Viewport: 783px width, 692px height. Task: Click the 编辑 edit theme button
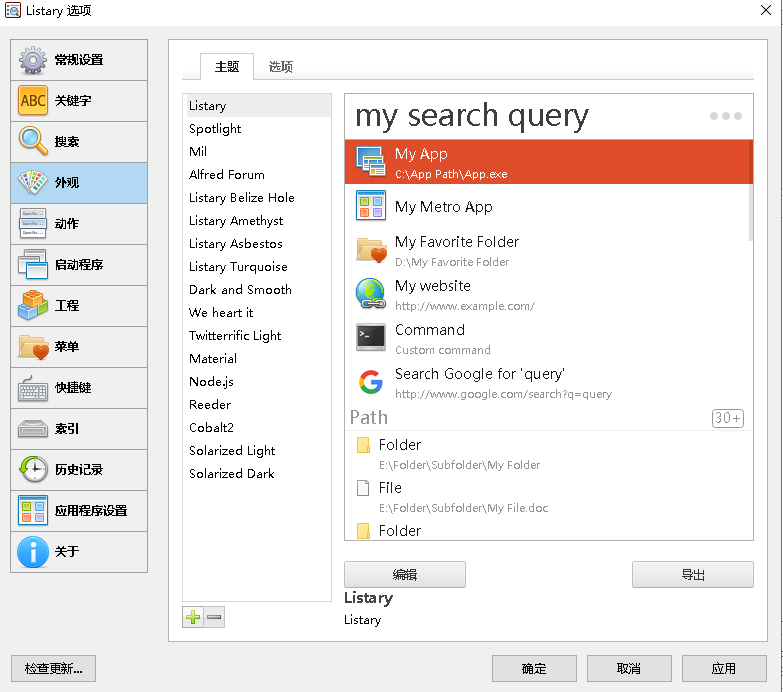click(x=404, y=575)
